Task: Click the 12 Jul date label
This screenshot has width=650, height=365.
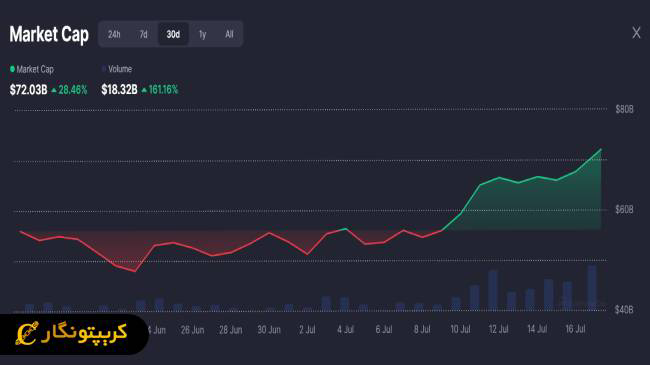Action: 498,330
